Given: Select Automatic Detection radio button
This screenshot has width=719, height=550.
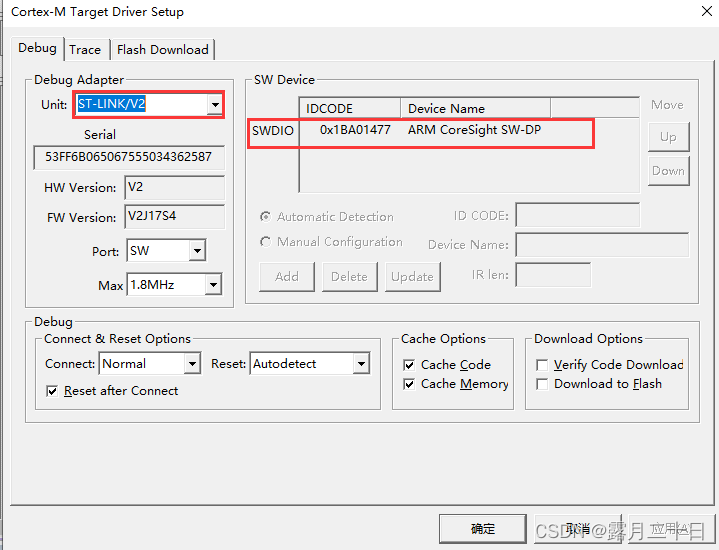Looking at the screenshot, I should click(x=265, y=217).
